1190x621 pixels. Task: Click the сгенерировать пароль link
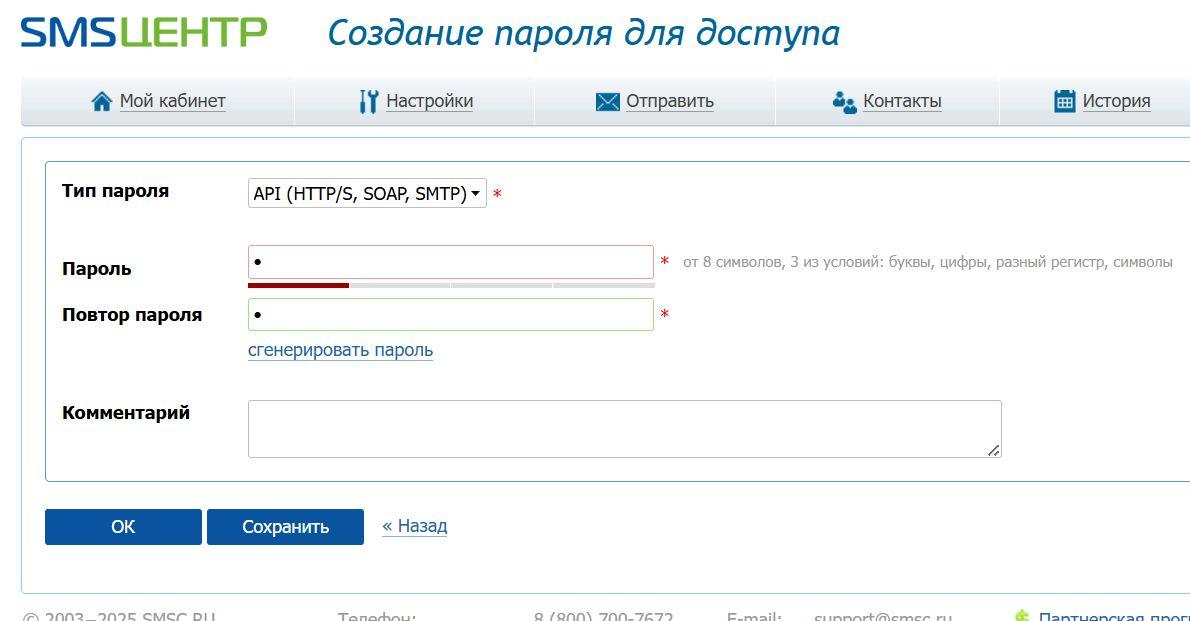pyautogui.click(x=341, y=350)
